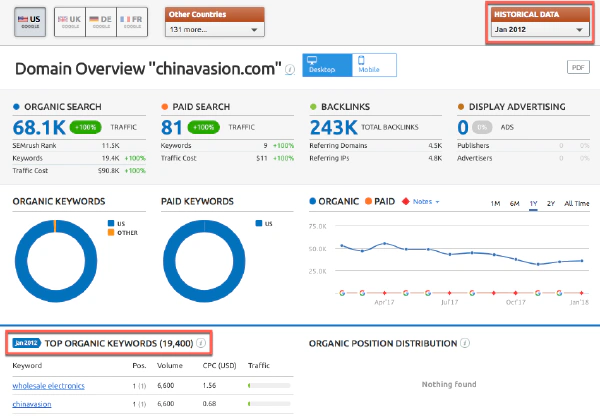Click the desktop monitor icon

coord(312,60)
